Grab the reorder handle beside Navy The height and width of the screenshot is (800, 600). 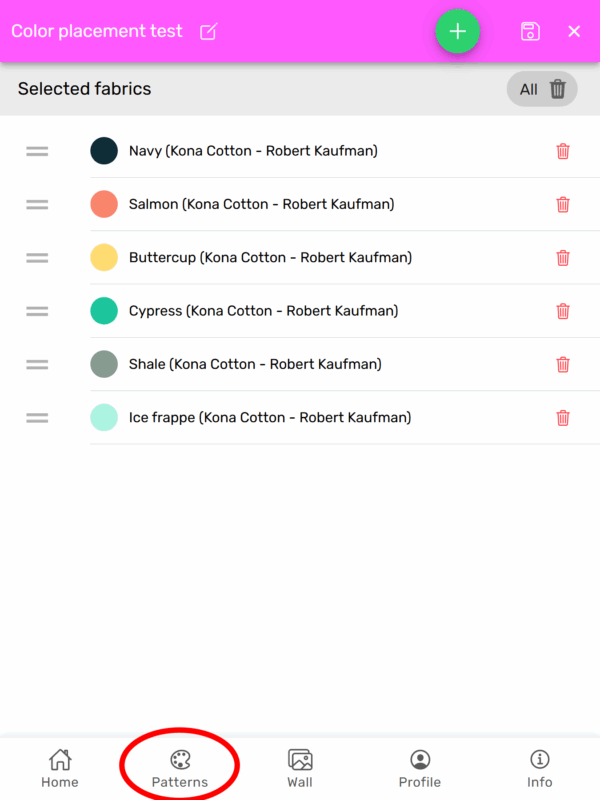(x=37, y=151)
